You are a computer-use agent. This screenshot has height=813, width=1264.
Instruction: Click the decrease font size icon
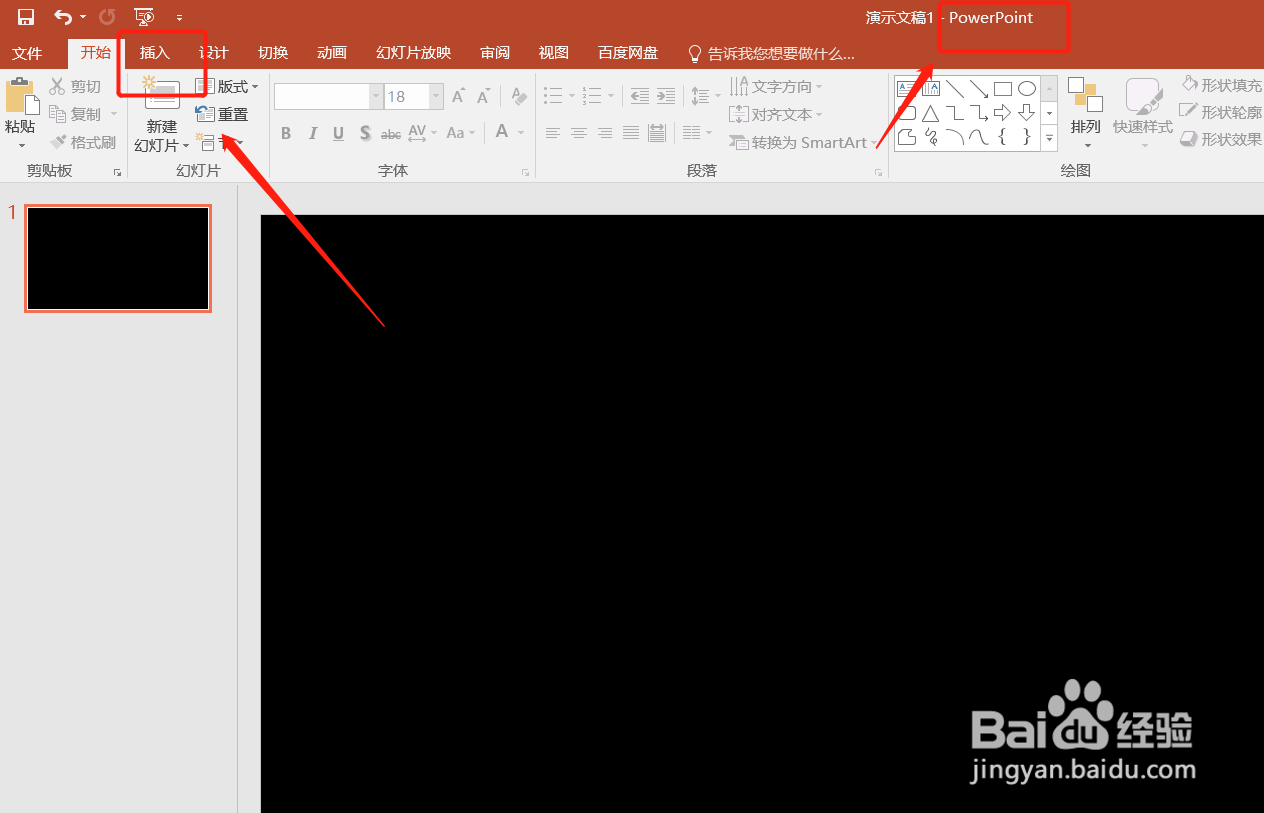[x=484, y=97]
